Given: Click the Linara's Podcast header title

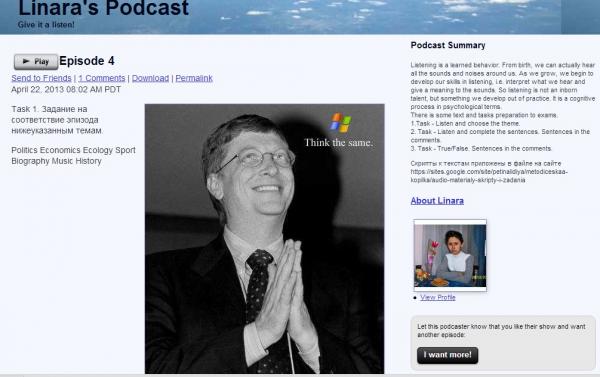Looking at the screenshot, I should click(x=103, y=8).
